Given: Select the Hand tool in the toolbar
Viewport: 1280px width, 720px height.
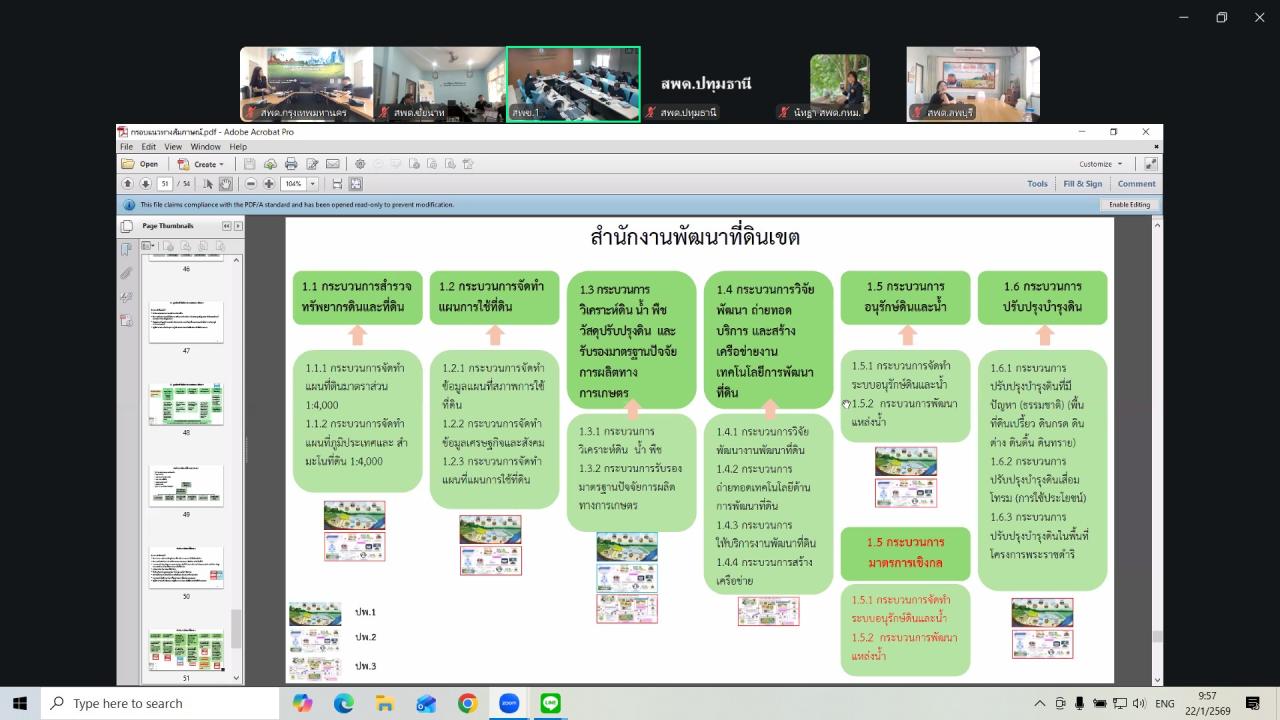Looking at the screenshot, I should 228,183.
